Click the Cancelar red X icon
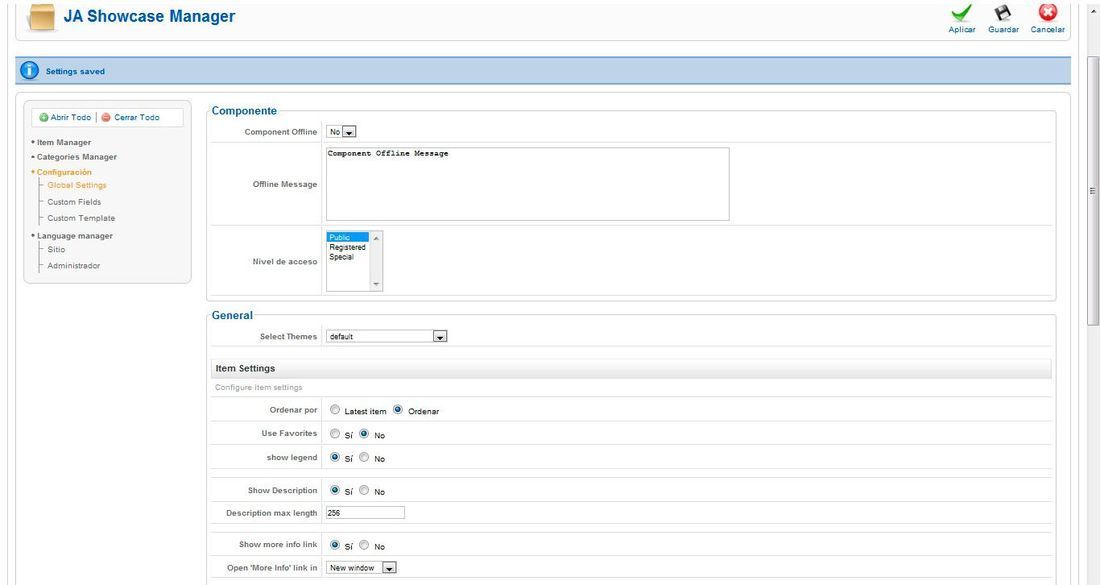Viewport: 1100px width, 585px height. (x=1047, y=13)
